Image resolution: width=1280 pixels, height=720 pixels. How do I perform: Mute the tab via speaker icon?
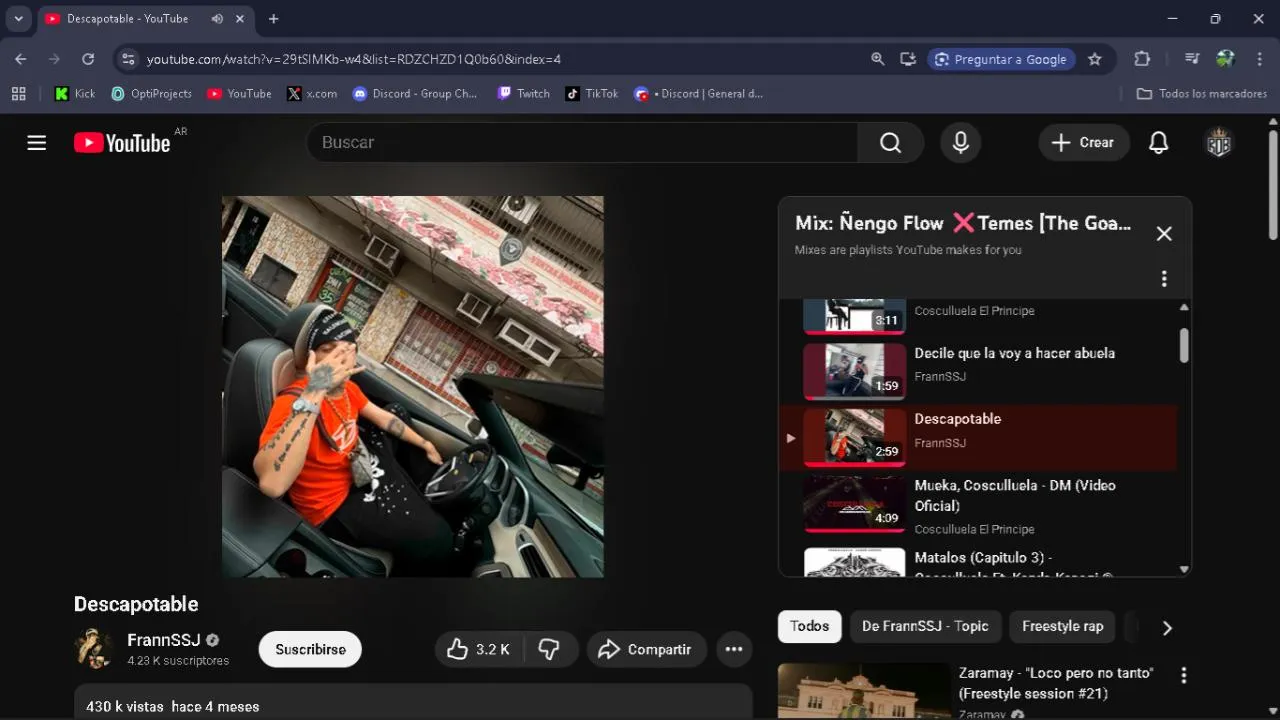[x=217, y=18]
